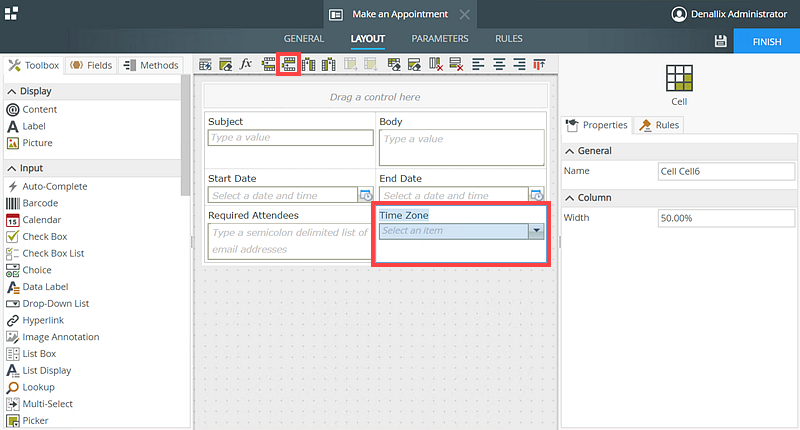Select the Check Box control in Toolbox
The width and height of the screenshot is (800, 430).
(44, 237)
